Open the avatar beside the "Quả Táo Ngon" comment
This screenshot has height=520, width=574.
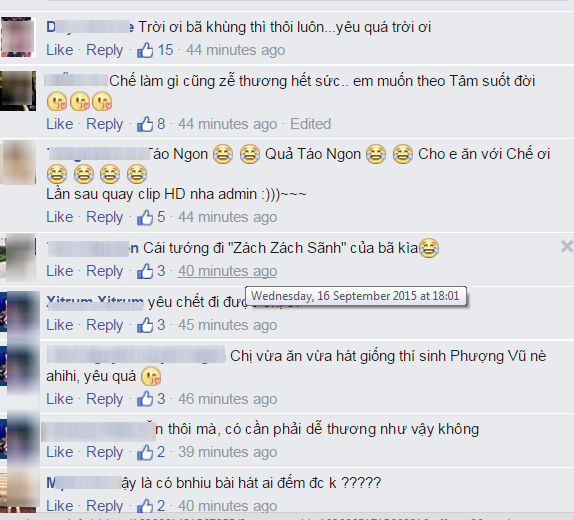(18, 162)
